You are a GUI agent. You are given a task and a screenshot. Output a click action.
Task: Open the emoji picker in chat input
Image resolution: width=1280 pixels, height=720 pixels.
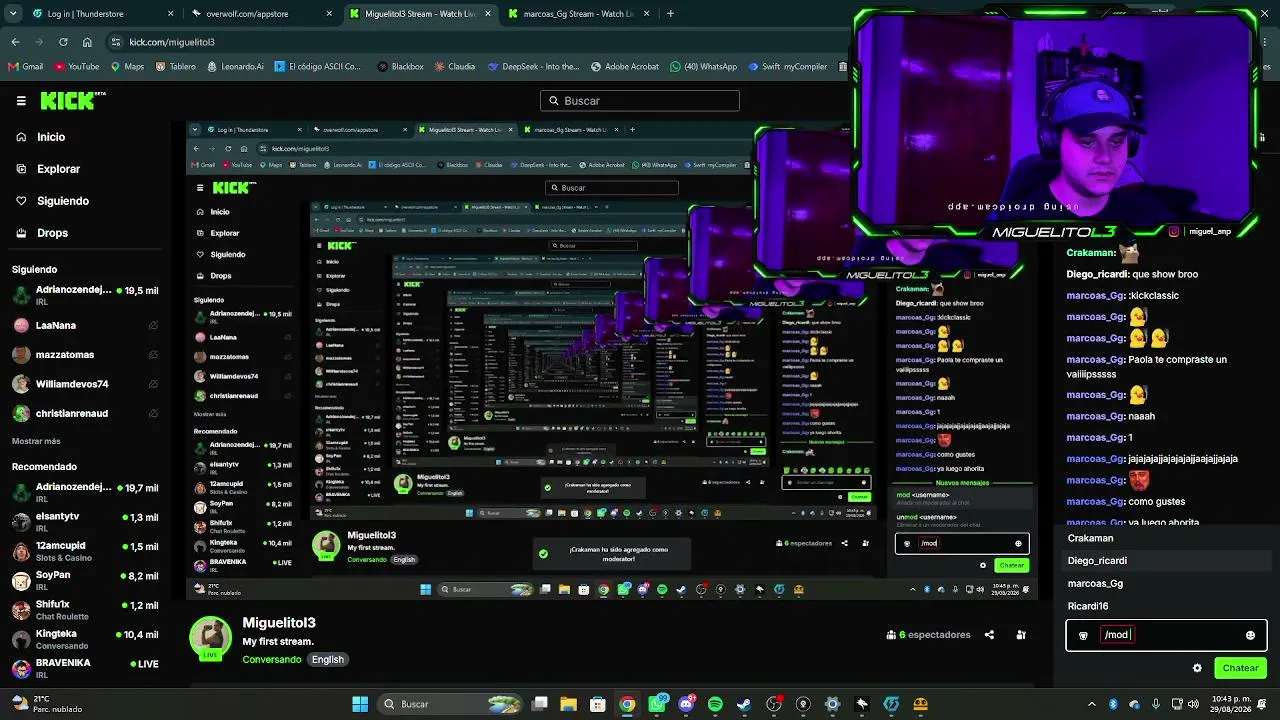[x=1250, y=635]
